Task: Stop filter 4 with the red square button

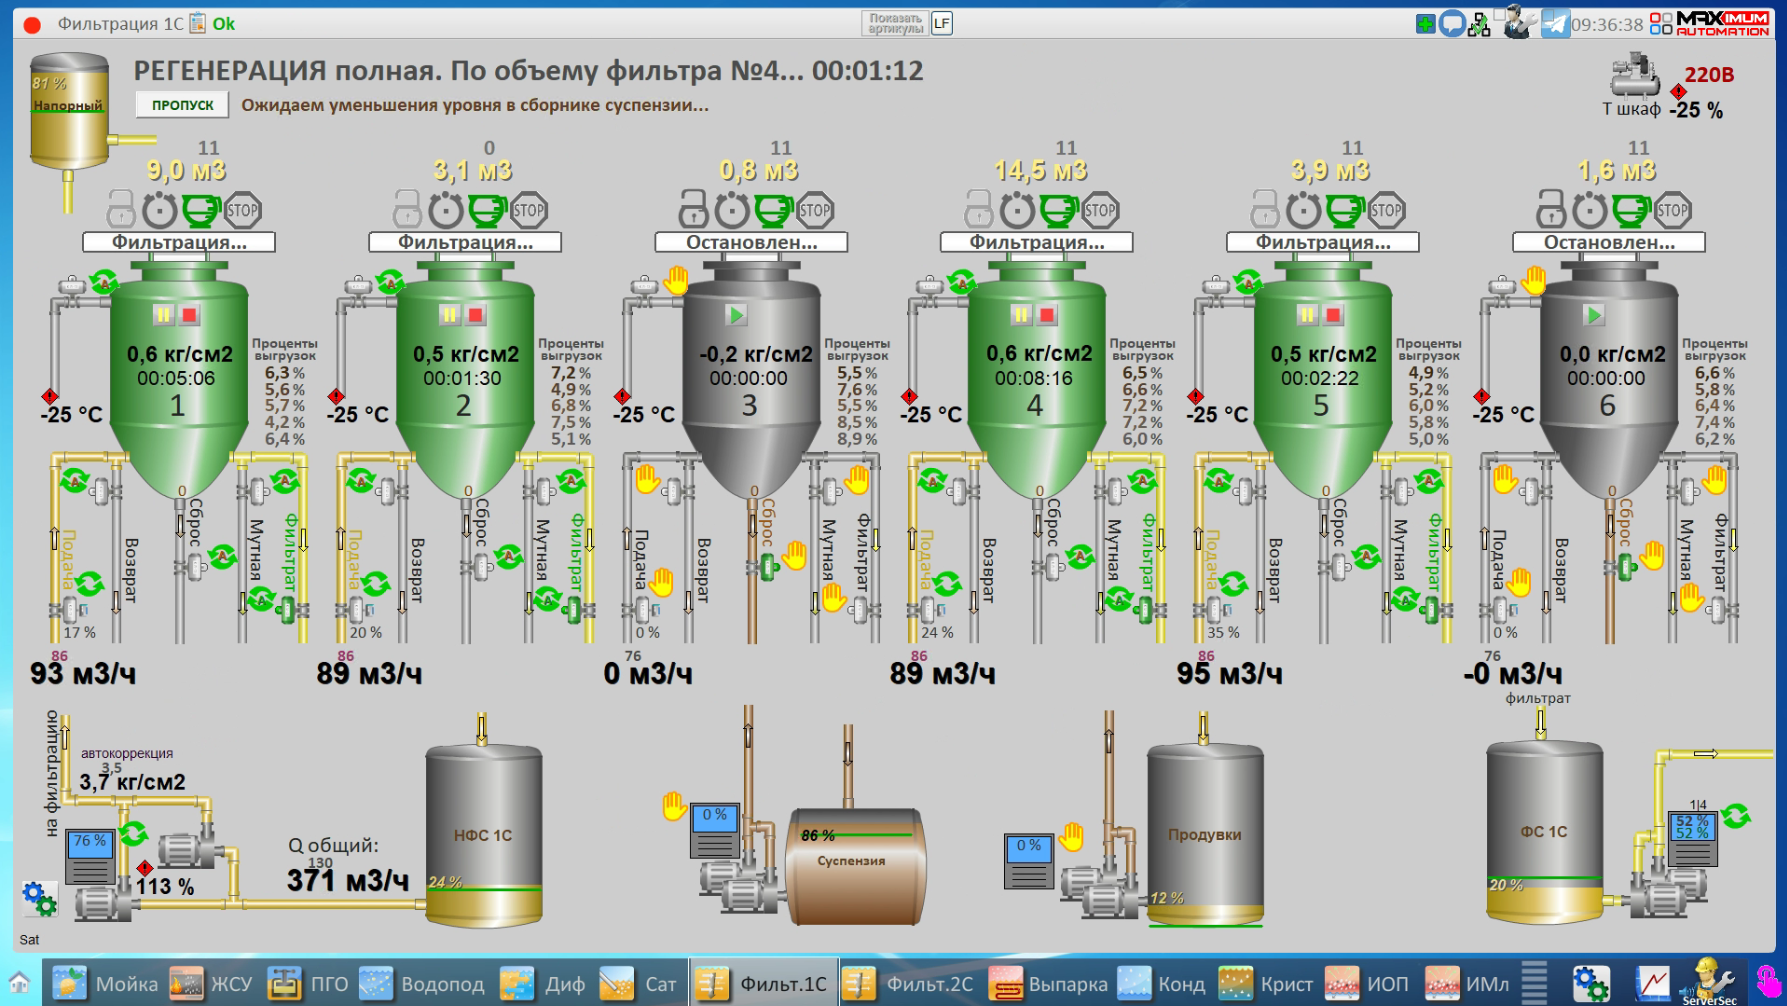Action: coord(1046,315)
